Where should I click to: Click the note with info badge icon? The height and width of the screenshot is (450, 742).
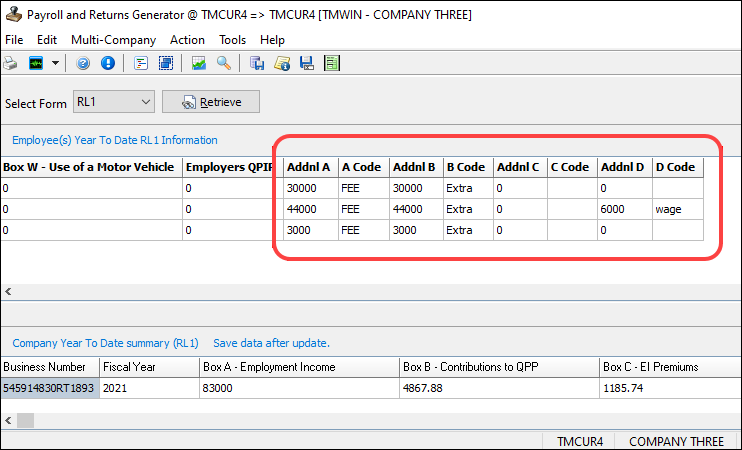283,63
